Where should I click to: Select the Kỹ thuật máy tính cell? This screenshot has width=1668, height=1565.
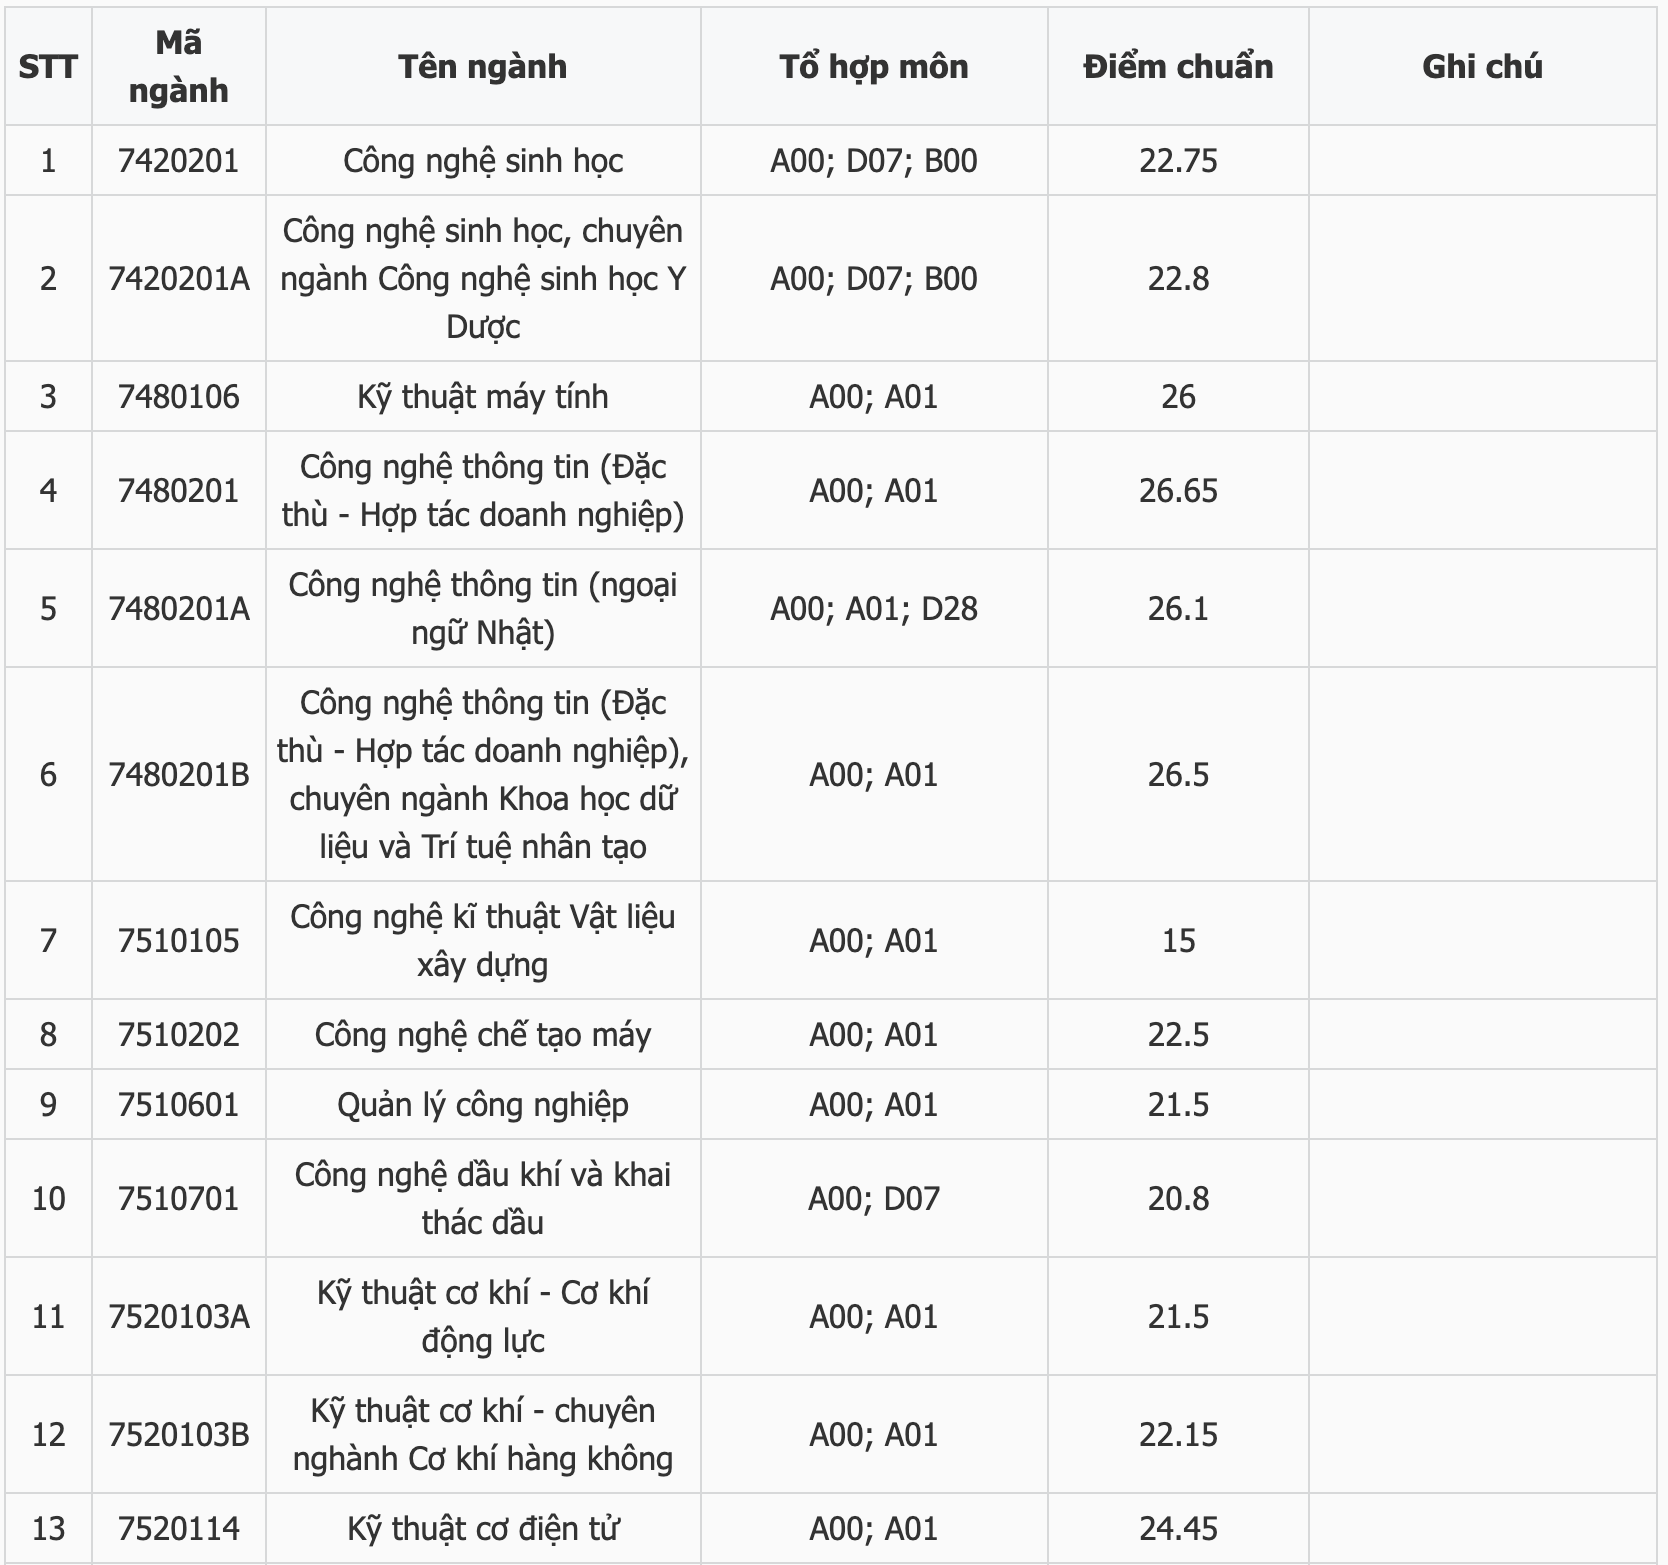483,397
